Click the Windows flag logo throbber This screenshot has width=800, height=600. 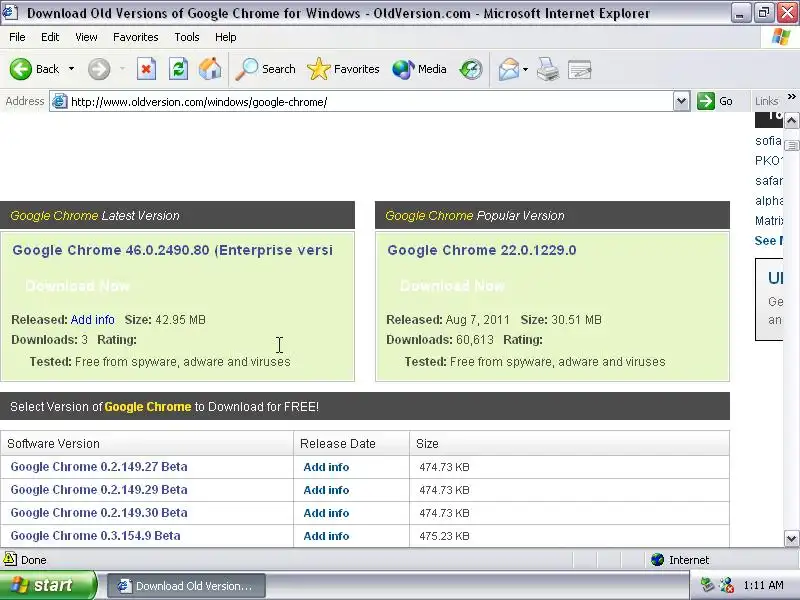(781, 37)
